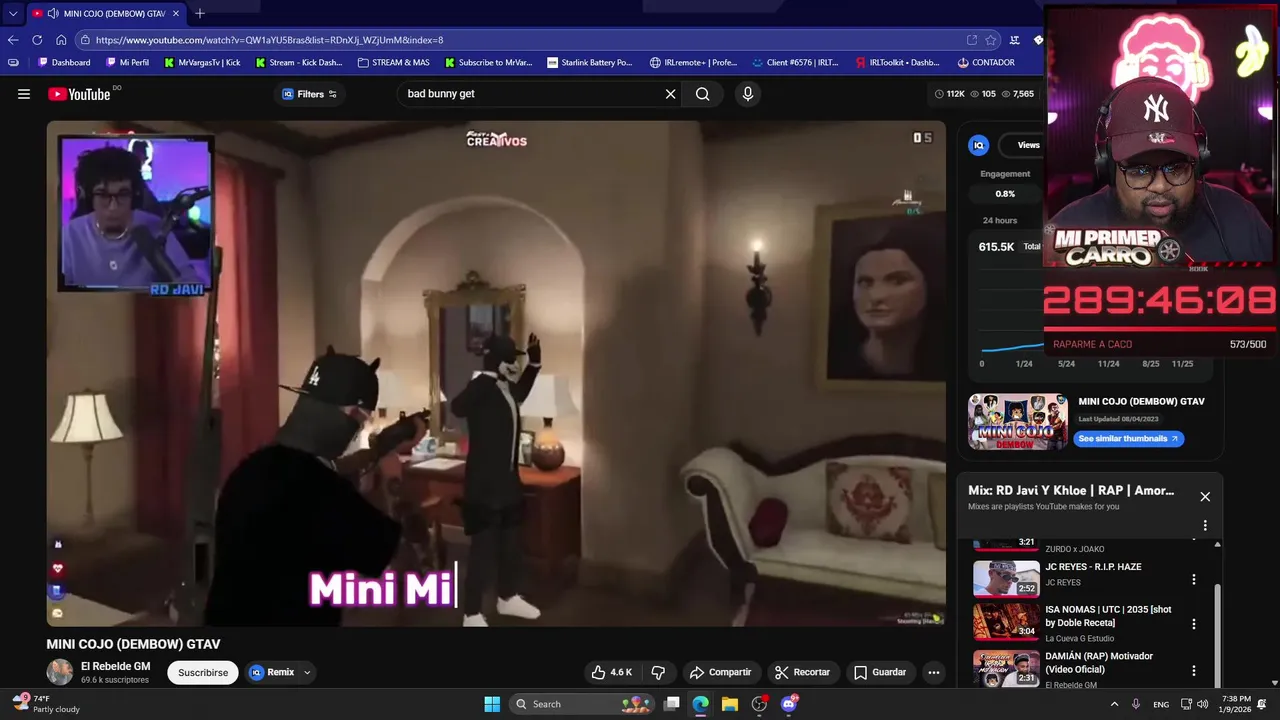This screenshot has height=720, width=1280.
Task: Clear the search text with X
Action: [671, 94]
